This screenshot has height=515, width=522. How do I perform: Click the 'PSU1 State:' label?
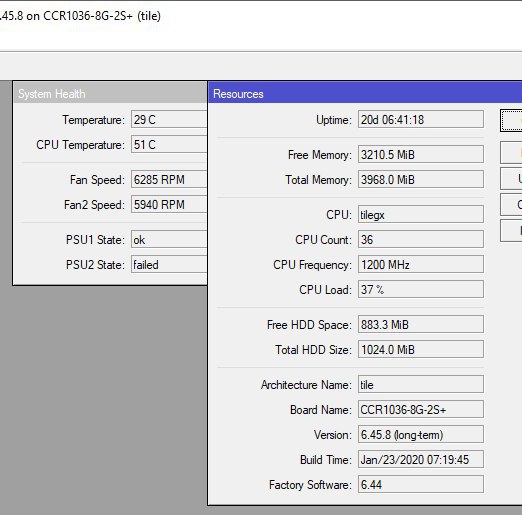tap(95, 240)
